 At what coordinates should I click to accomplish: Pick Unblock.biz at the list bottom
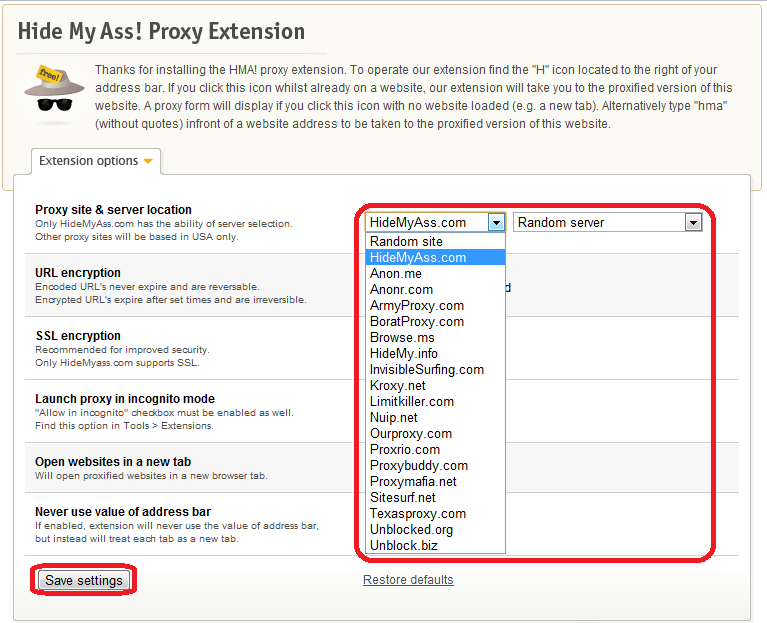pos(404,545)
